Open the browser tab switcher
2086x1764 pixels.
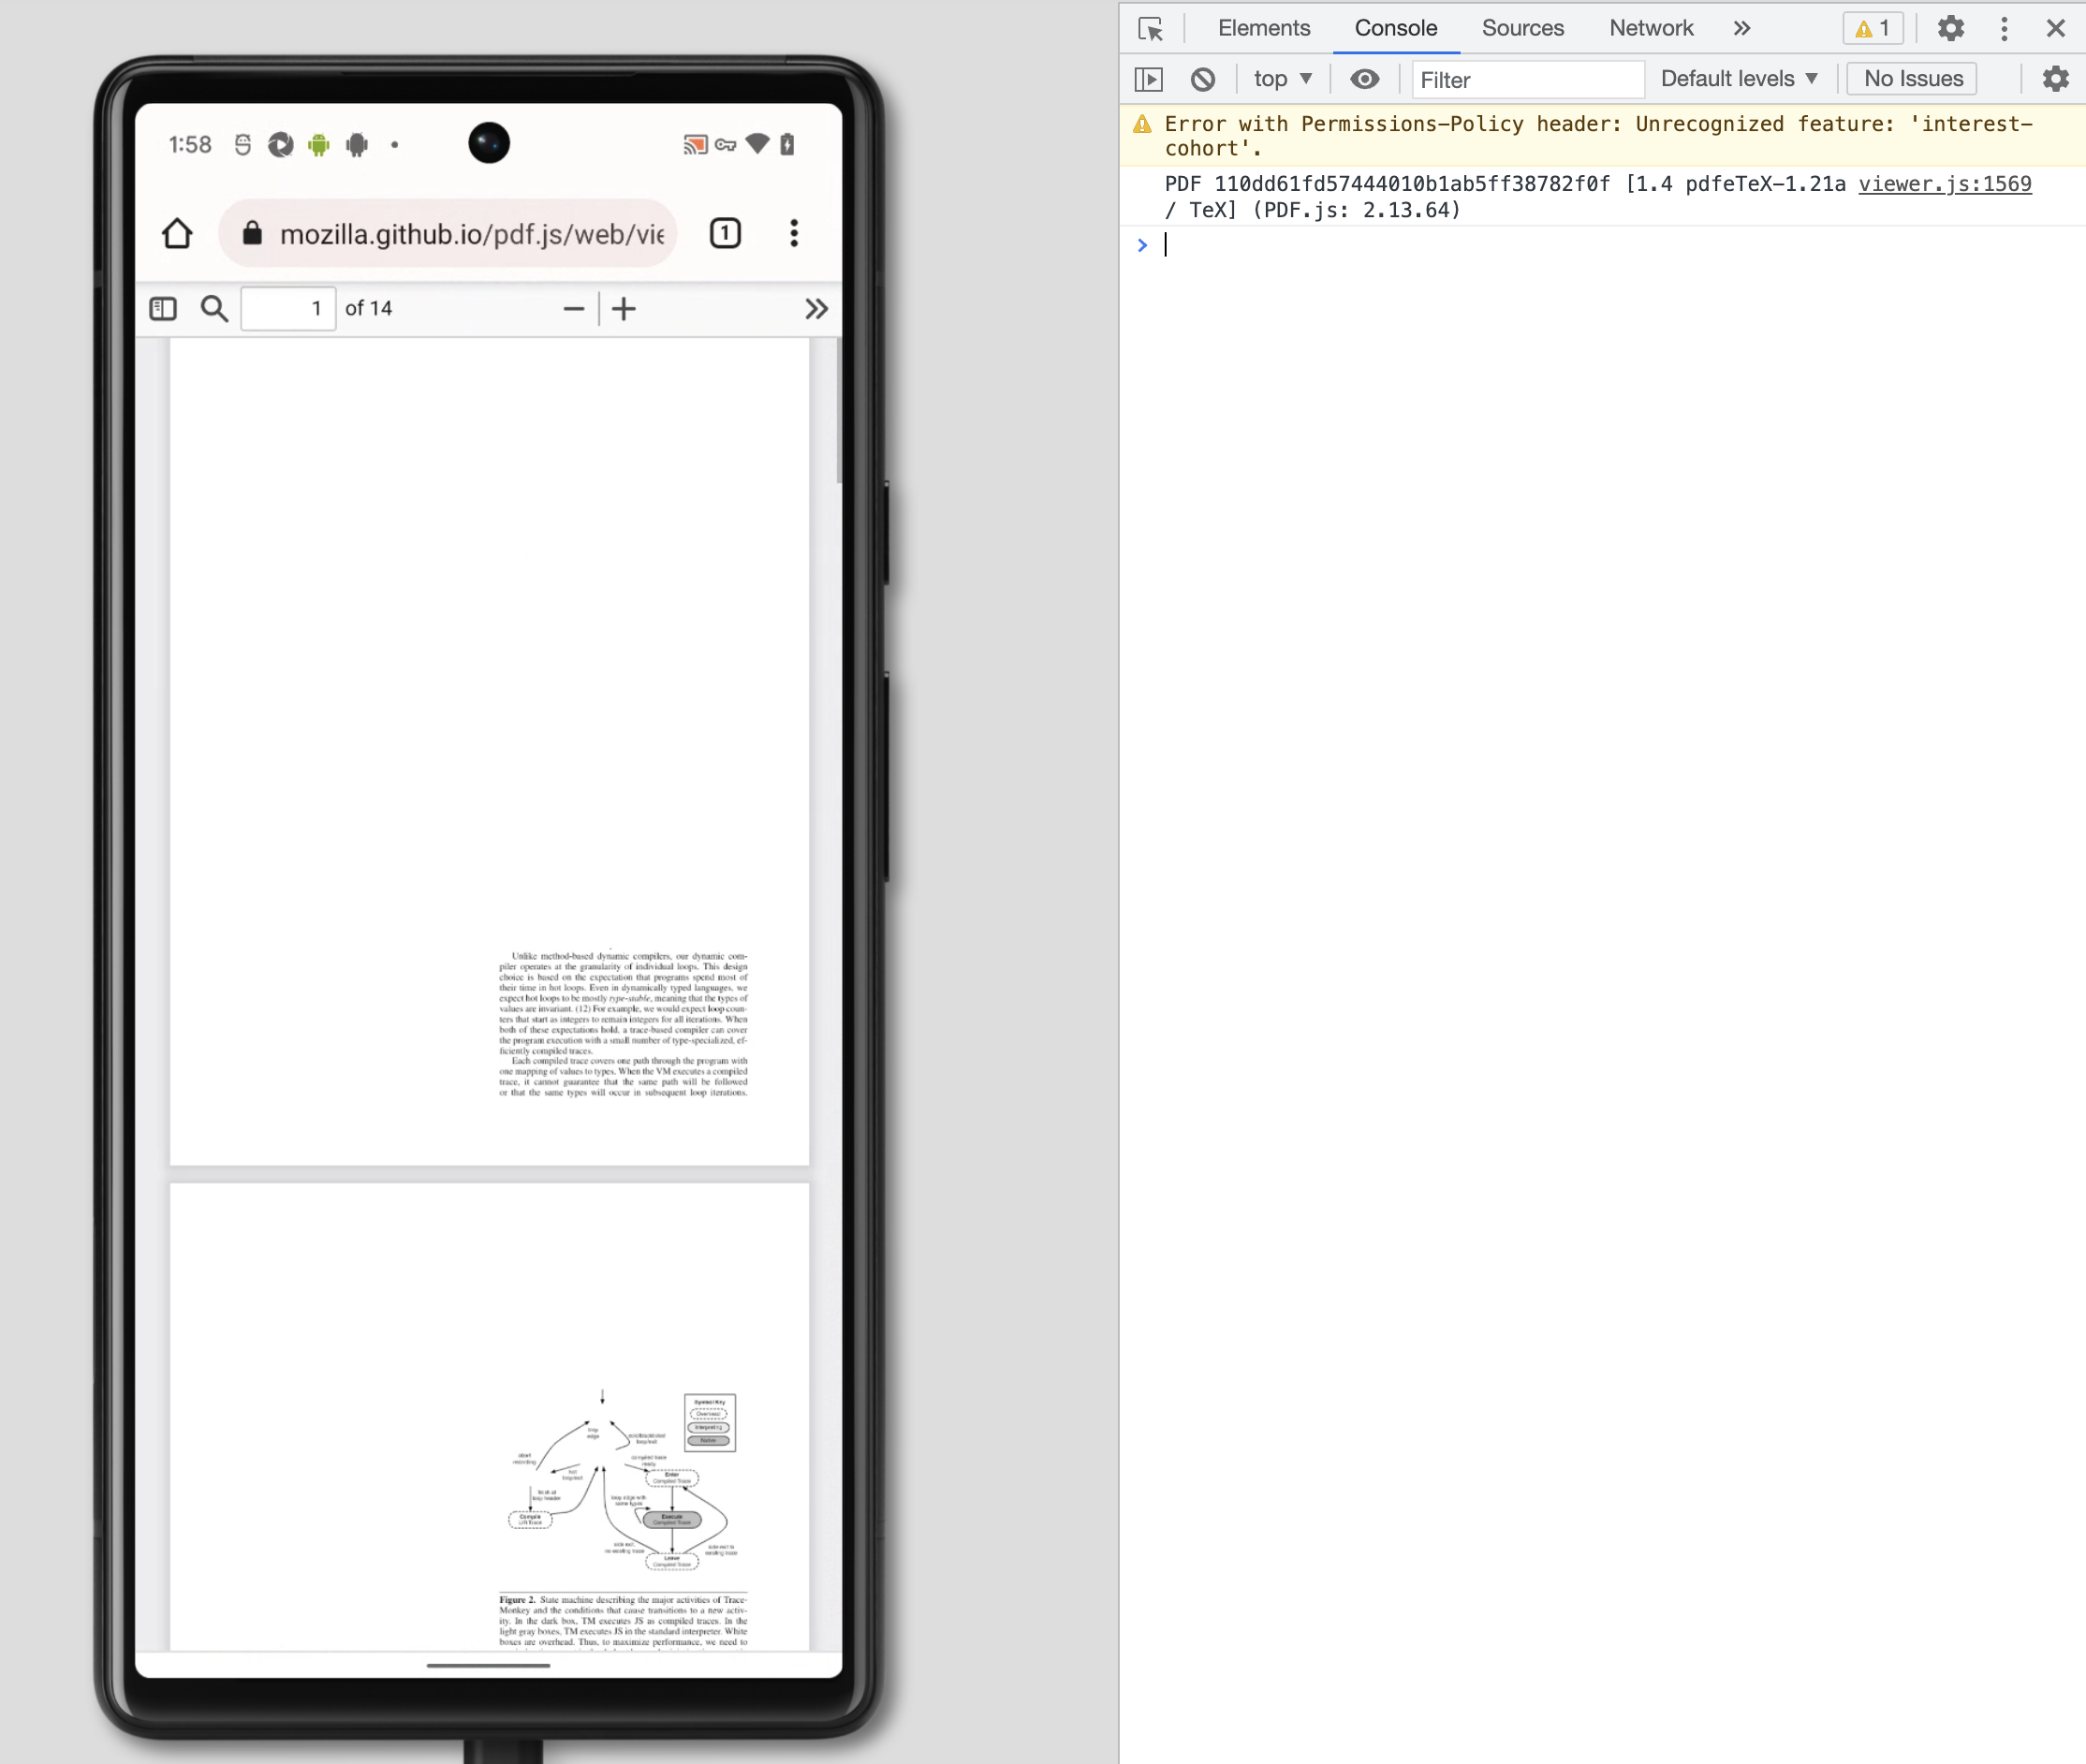724,233
